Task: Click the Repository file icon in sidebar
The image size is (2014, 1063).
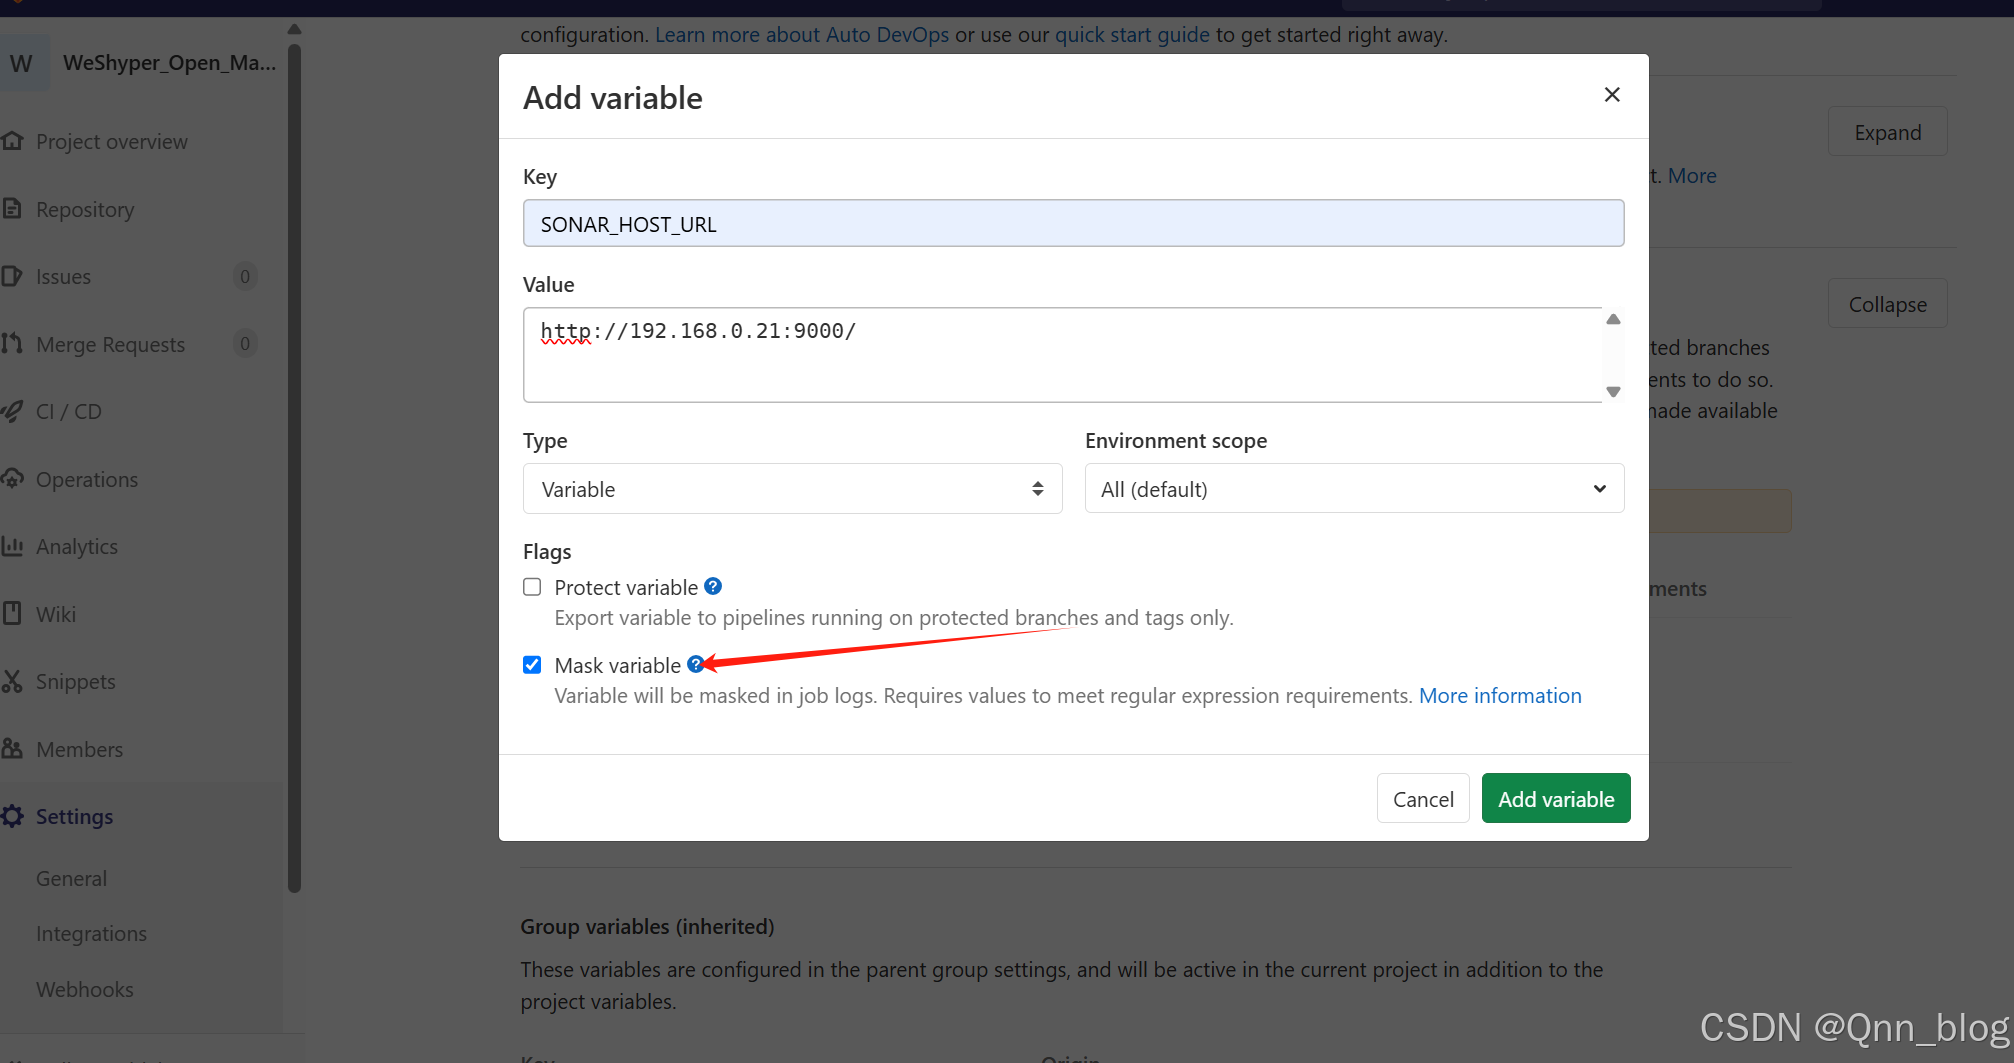Action: (x=12, y=208)
